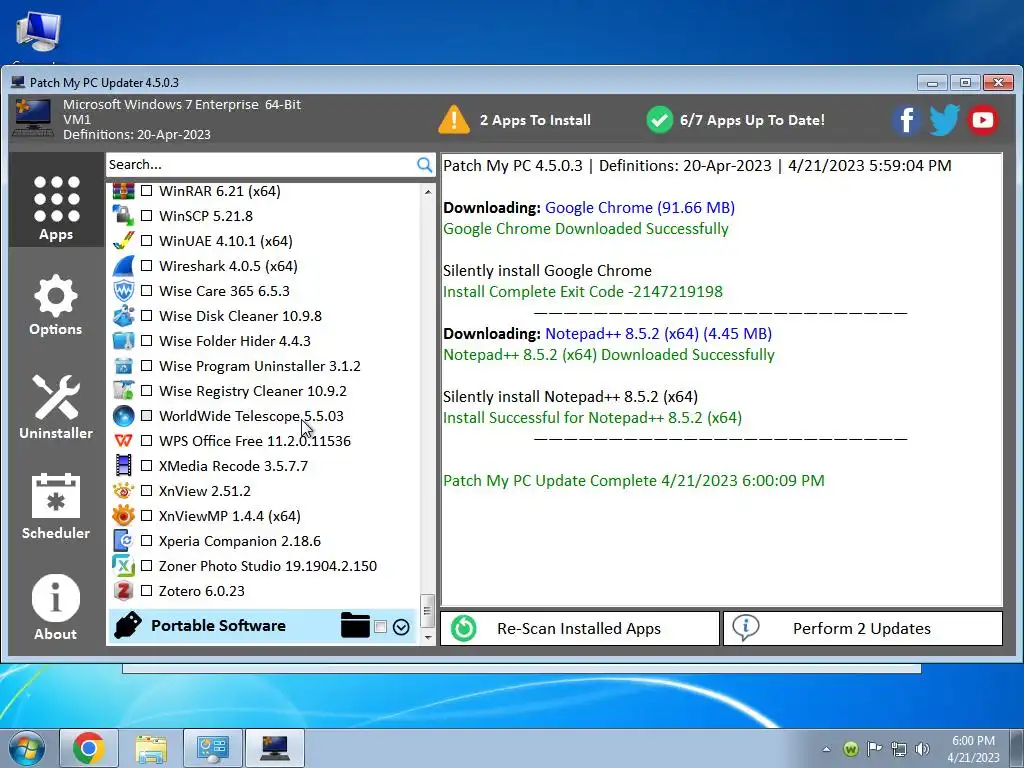Click the app list scrollbar thumb
This screenshot has height=768, width=1024.
(x=428, y=611)
